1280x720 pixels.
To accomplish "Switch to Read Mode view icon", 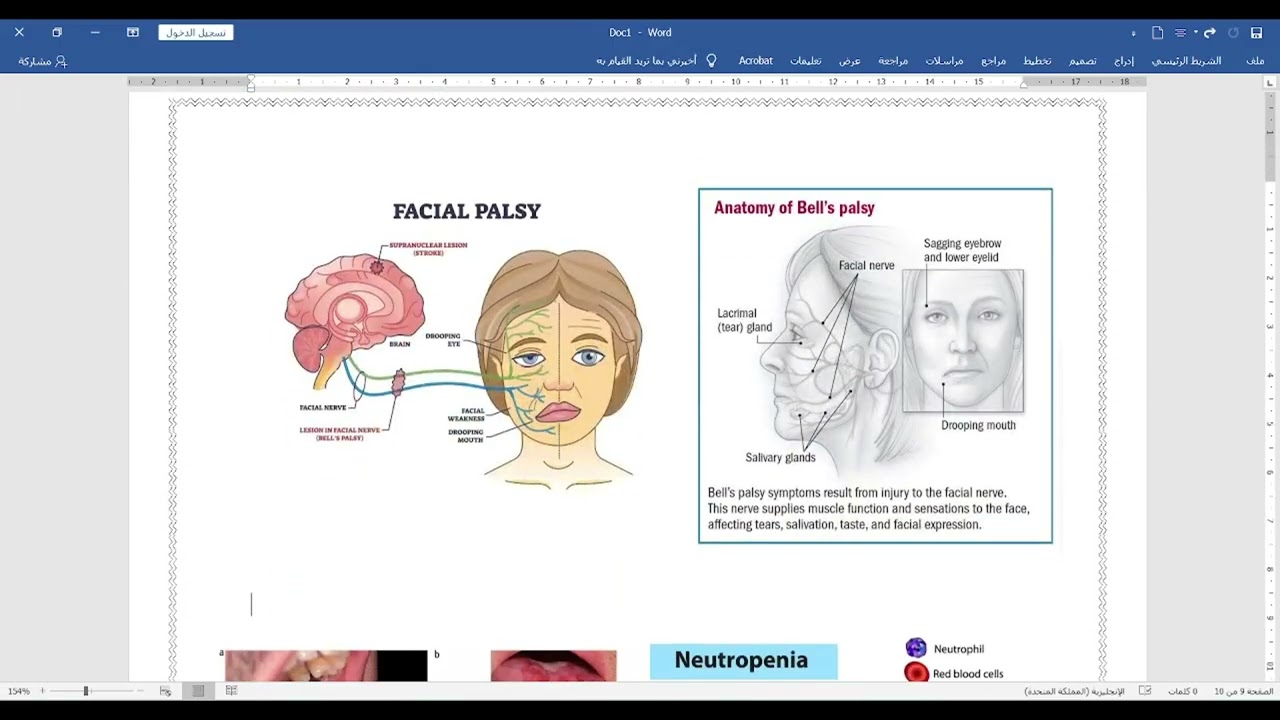I will (231, 691).
